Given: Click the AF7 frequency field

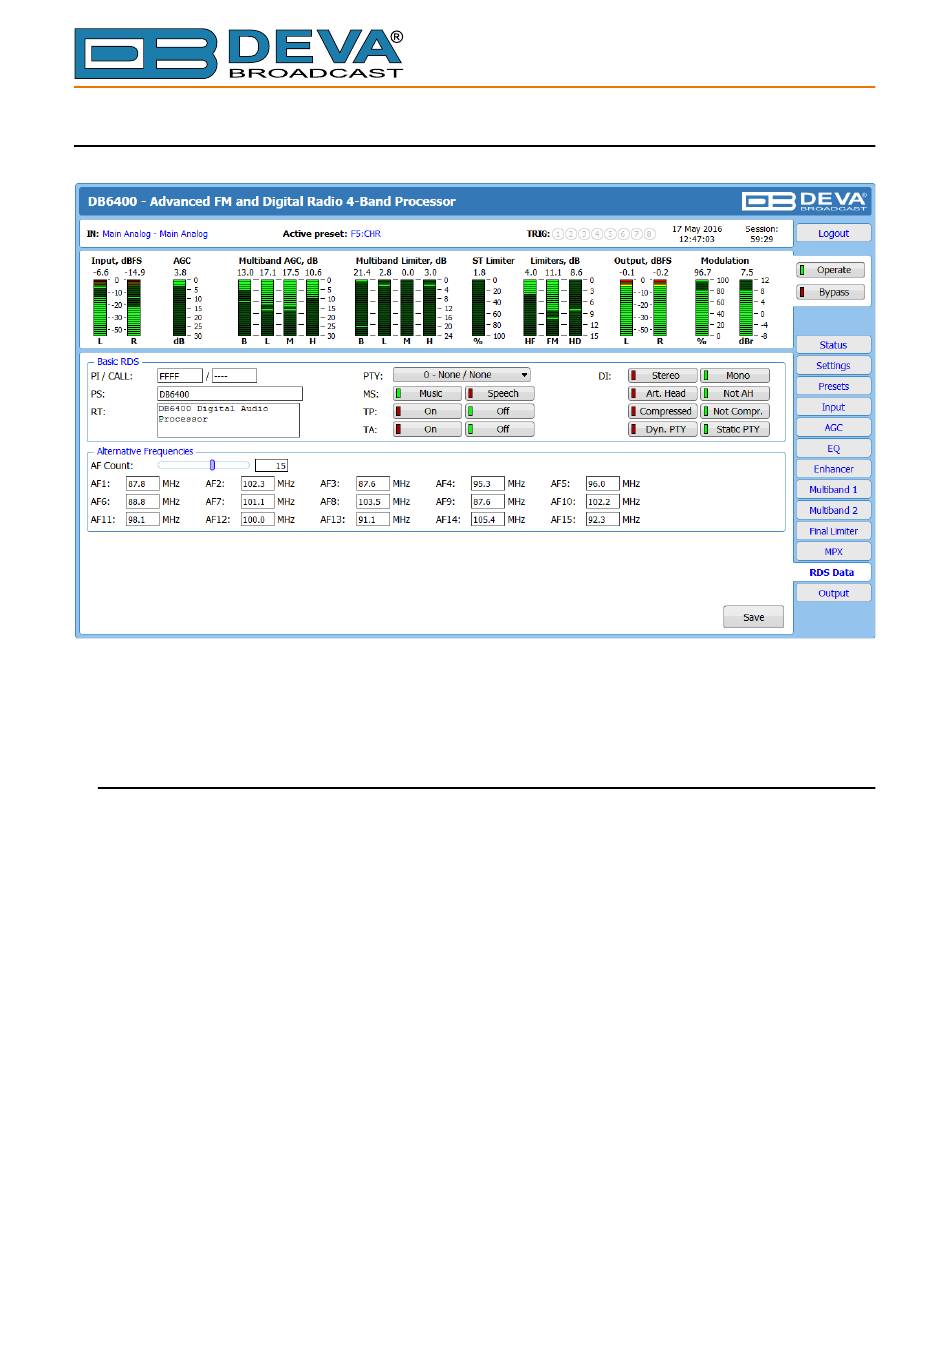Looking at the screenshot, I should pos(258,502).
